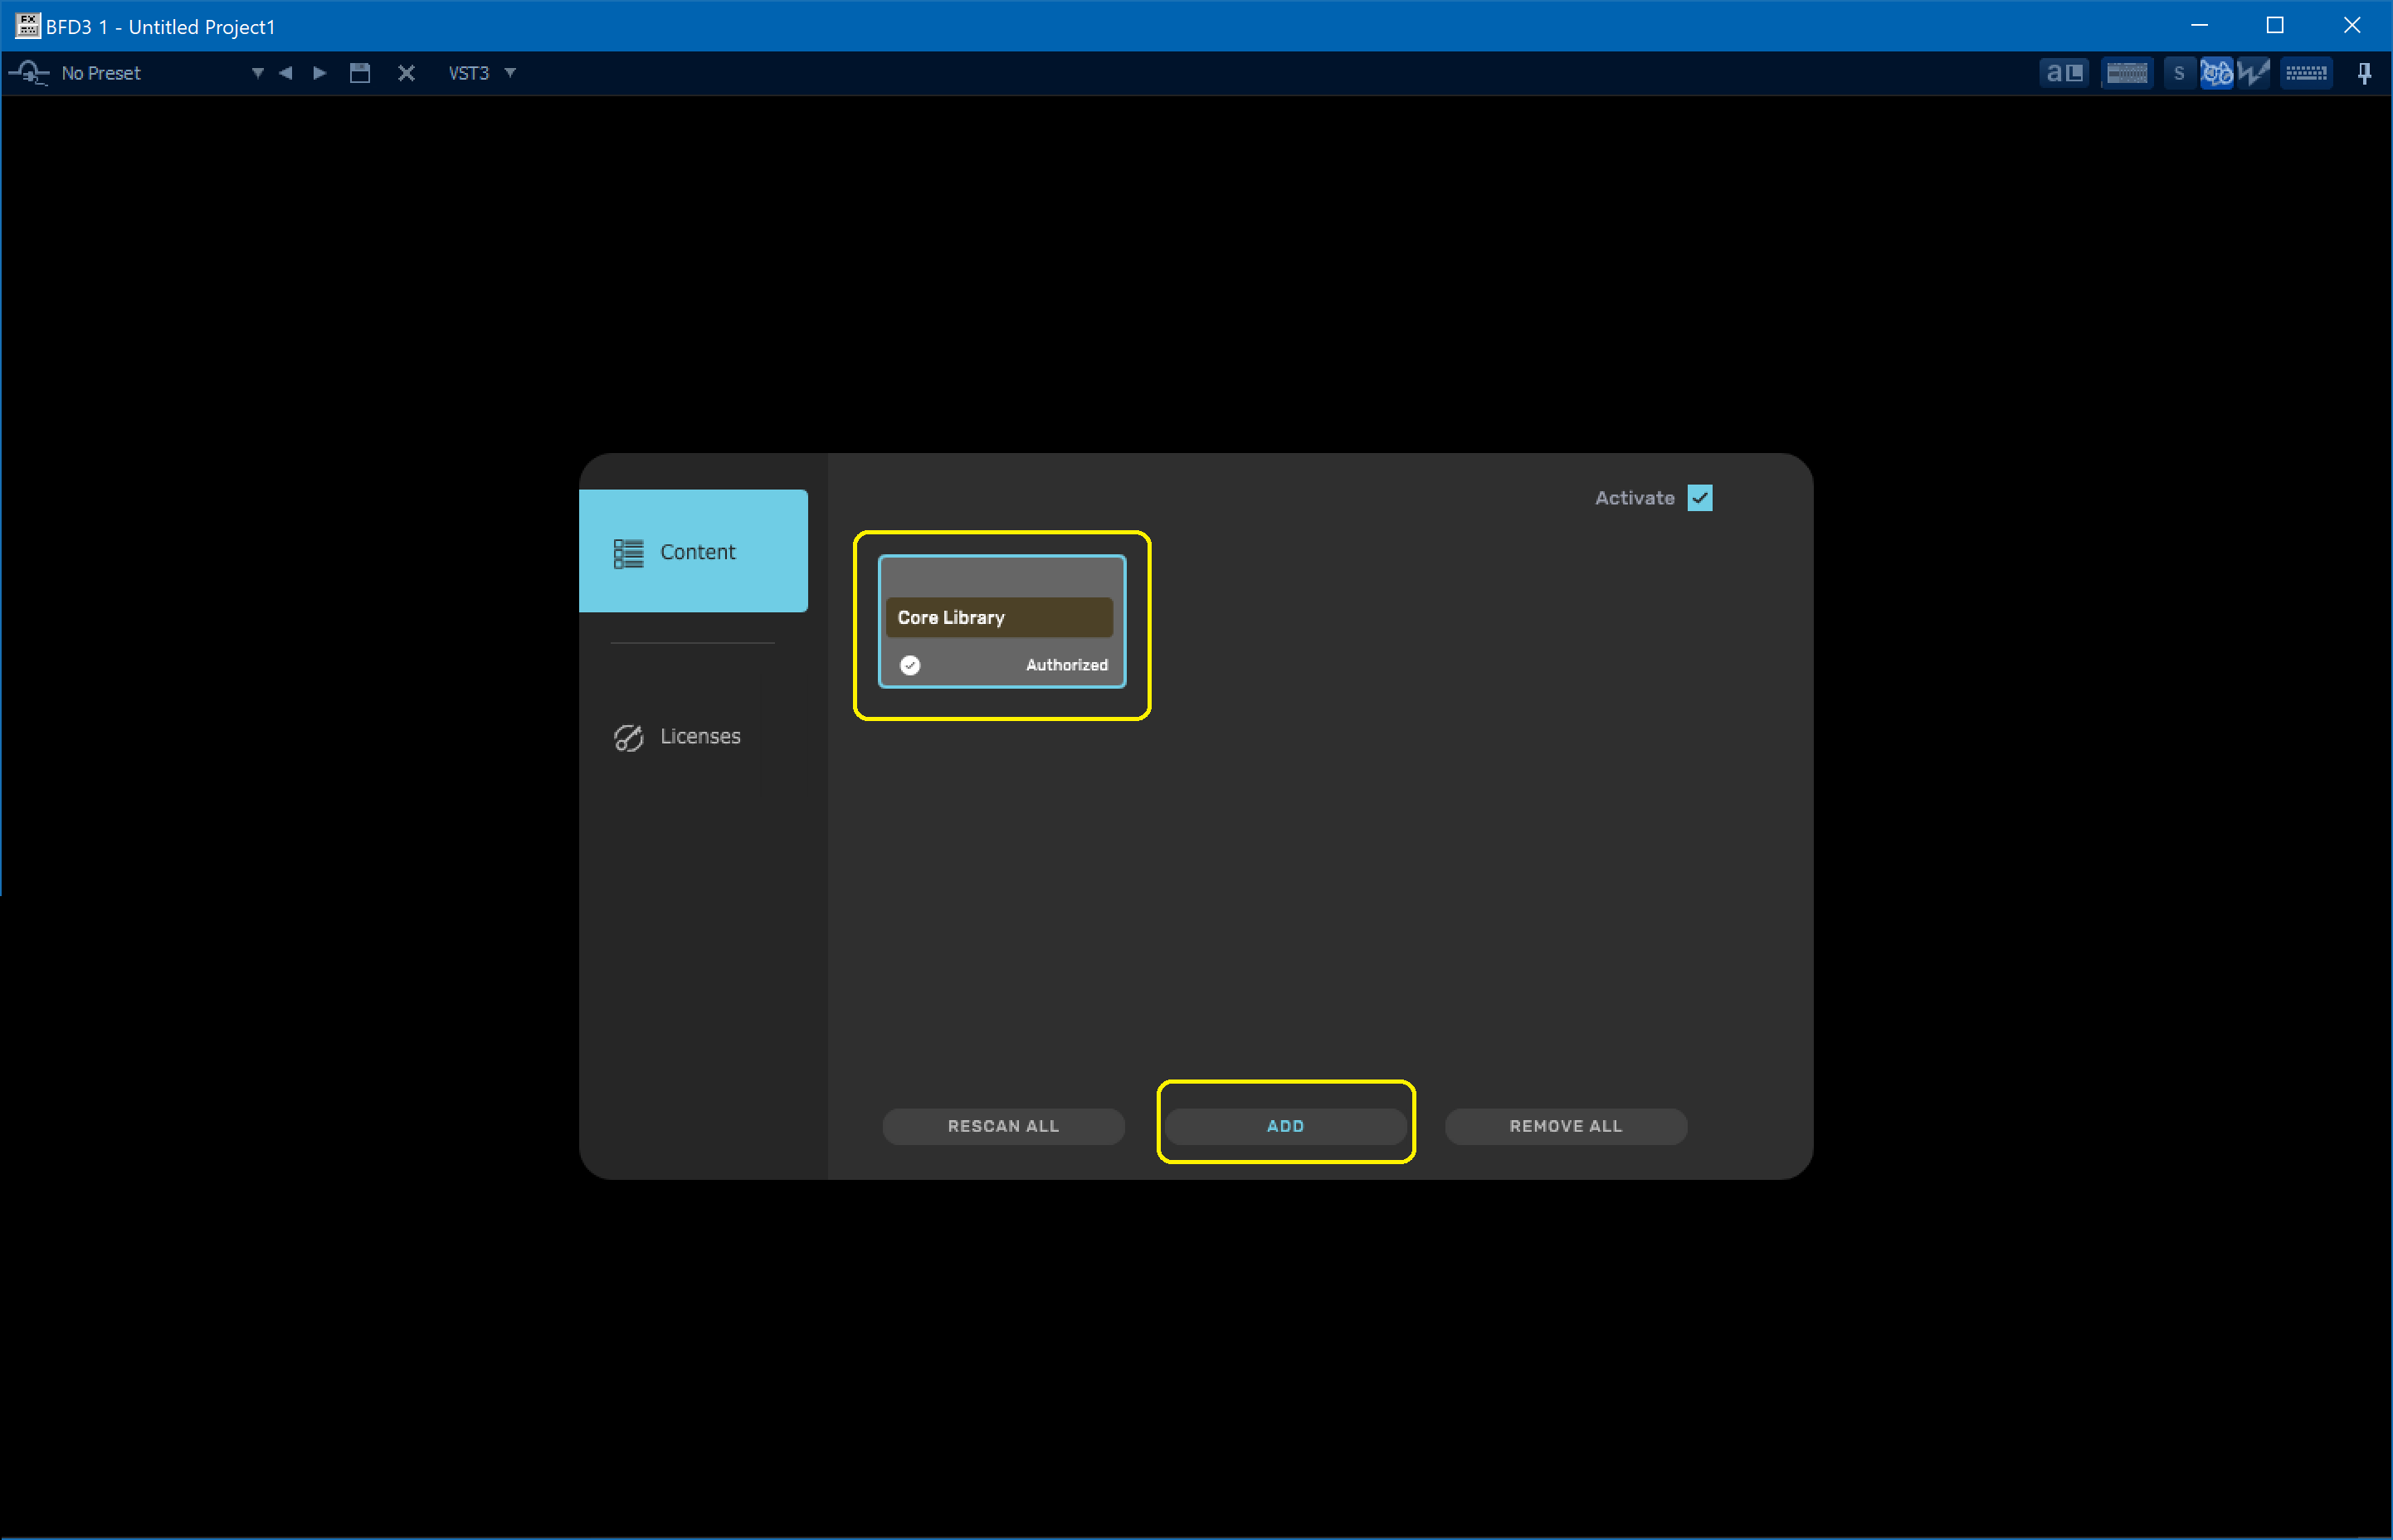The height and width of the screenshot is (1540, 2393).
Task: Select the Core Library card
Action: pyautogui.click(x=1002, y=621)
